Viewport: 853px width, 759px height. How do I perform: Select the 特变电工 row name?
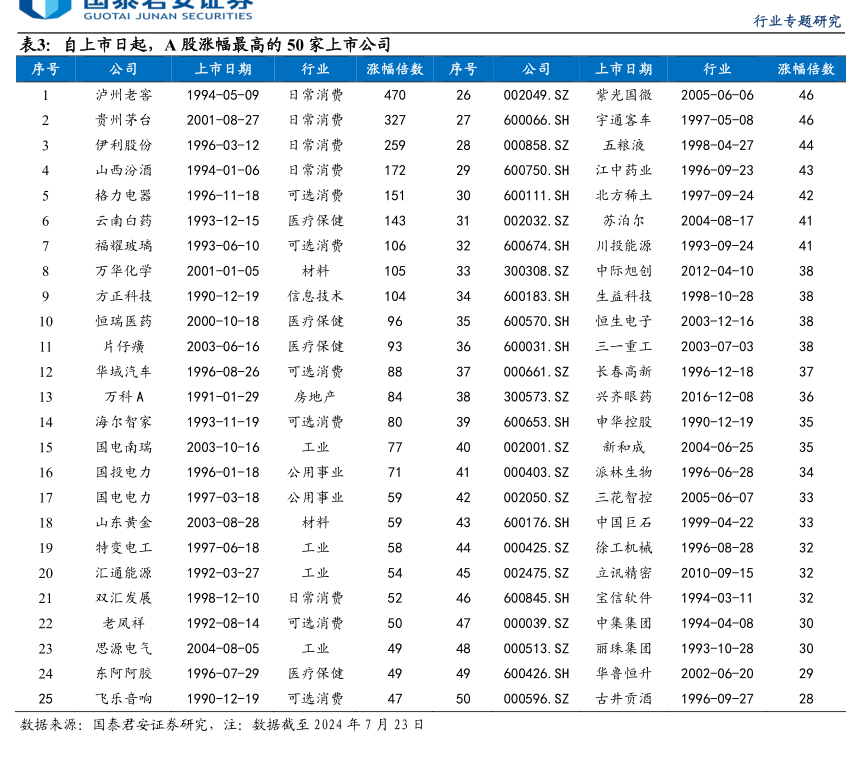point(123,547)
